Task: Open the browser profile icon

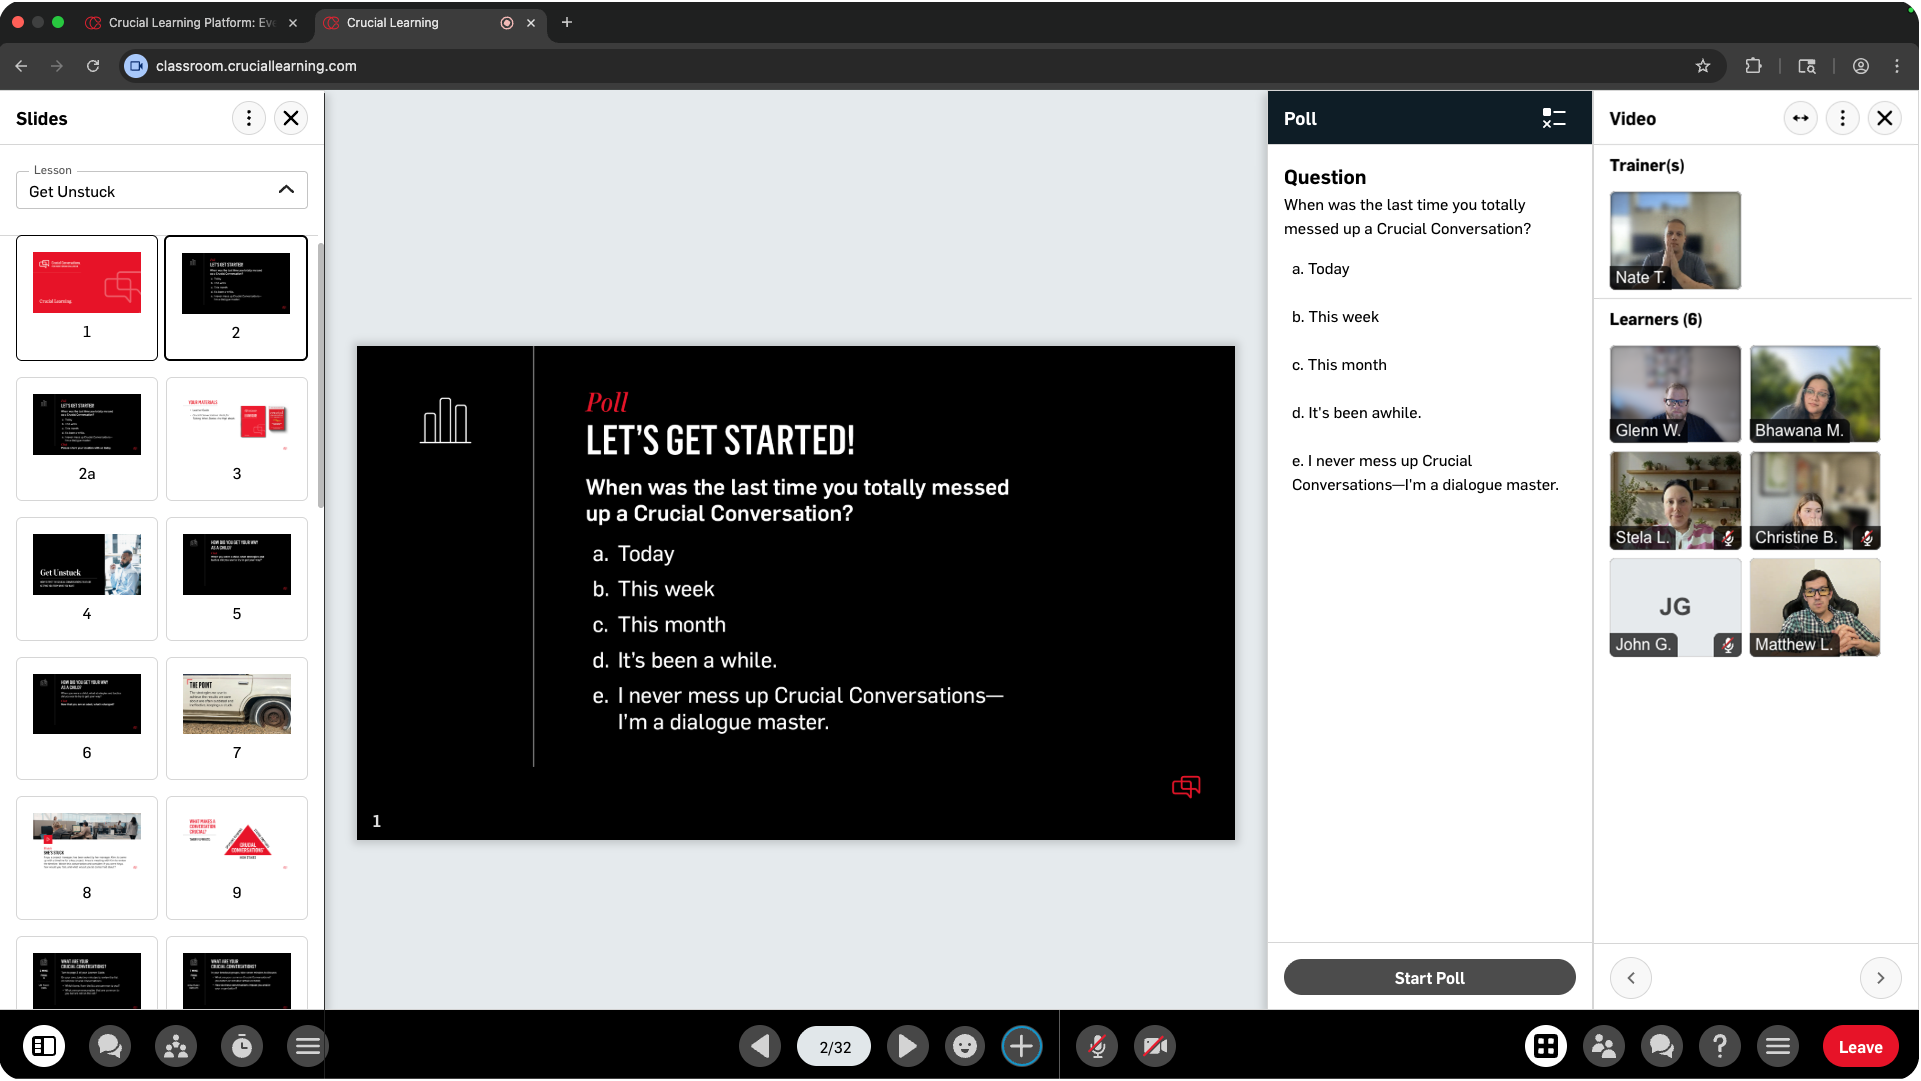Action: click(x=1861, y=66)
